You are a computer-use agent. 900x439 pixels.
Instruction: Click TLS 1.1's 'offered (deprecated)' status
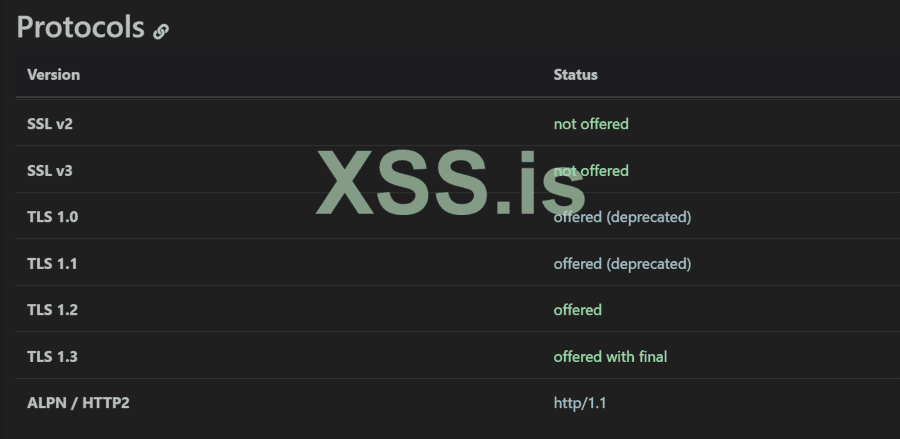pos(622,264)
